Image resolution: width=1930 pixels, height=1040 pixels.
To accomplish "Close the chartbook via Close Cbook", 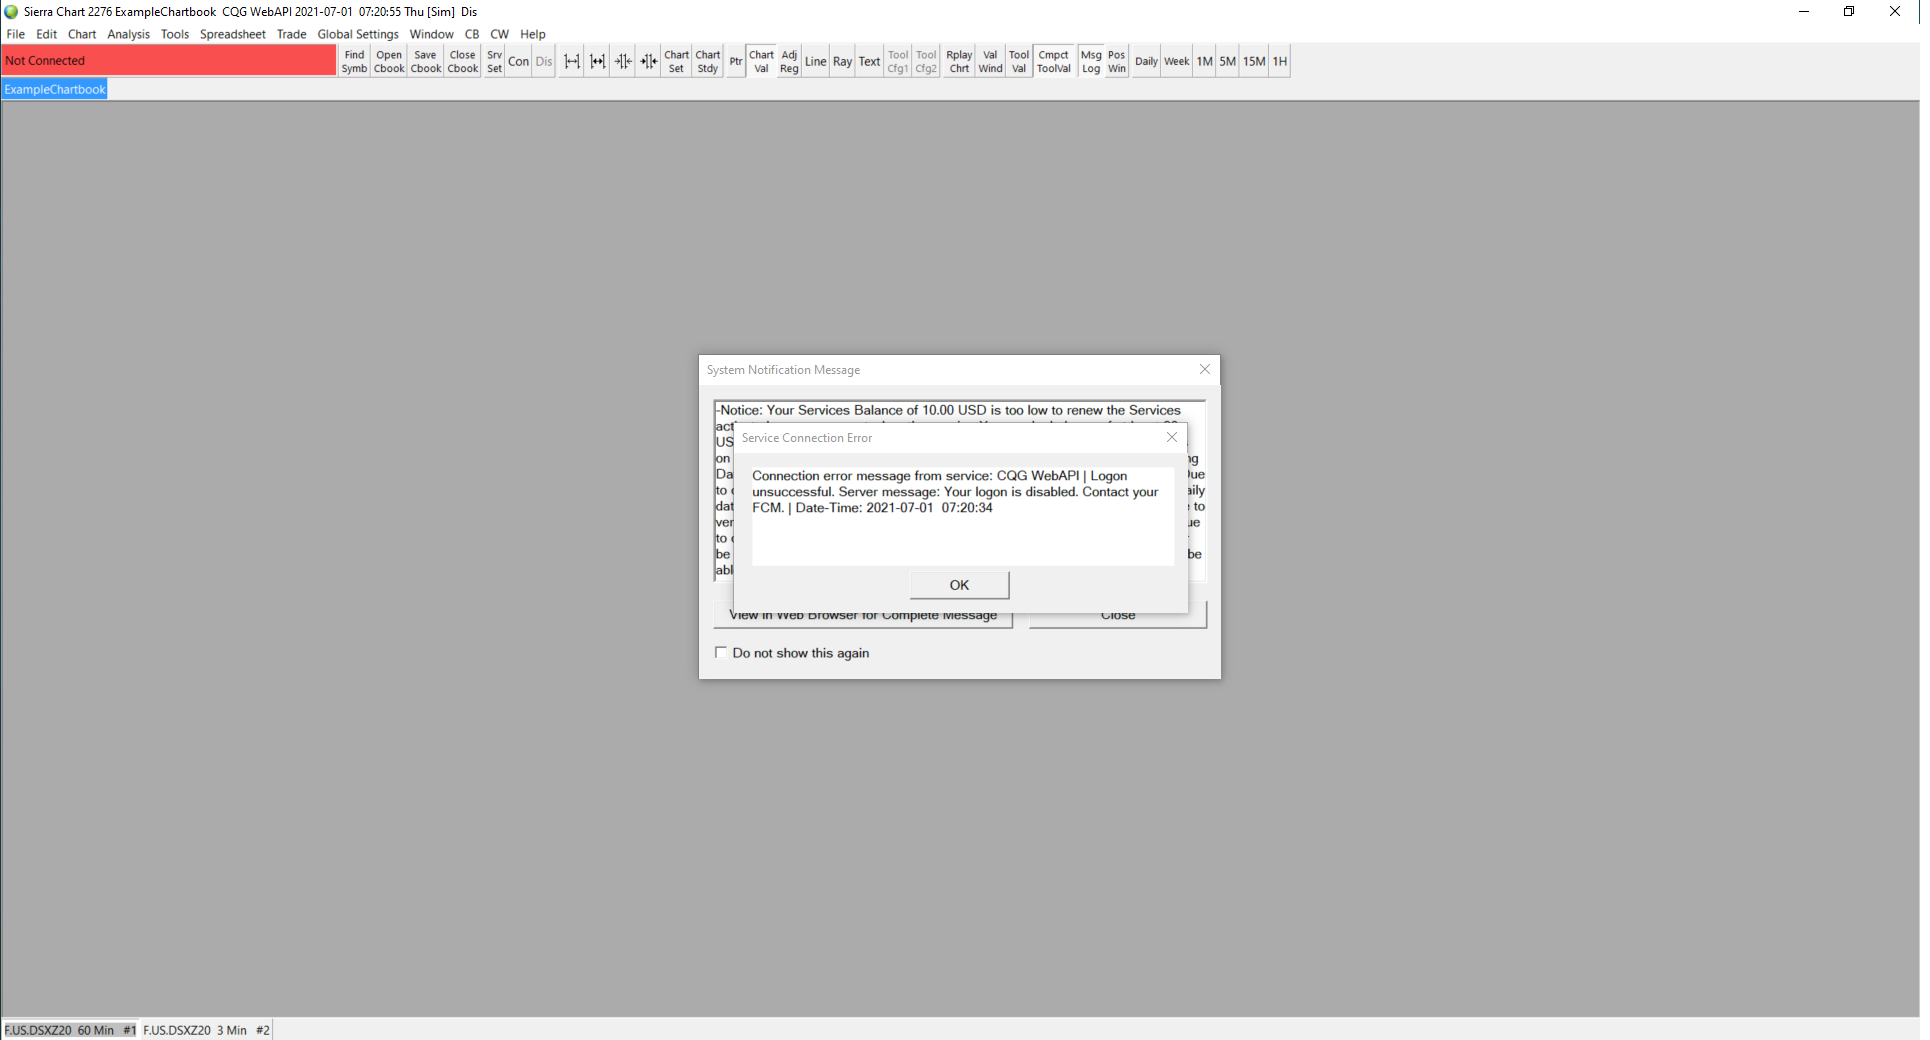I will pos(463,62).
